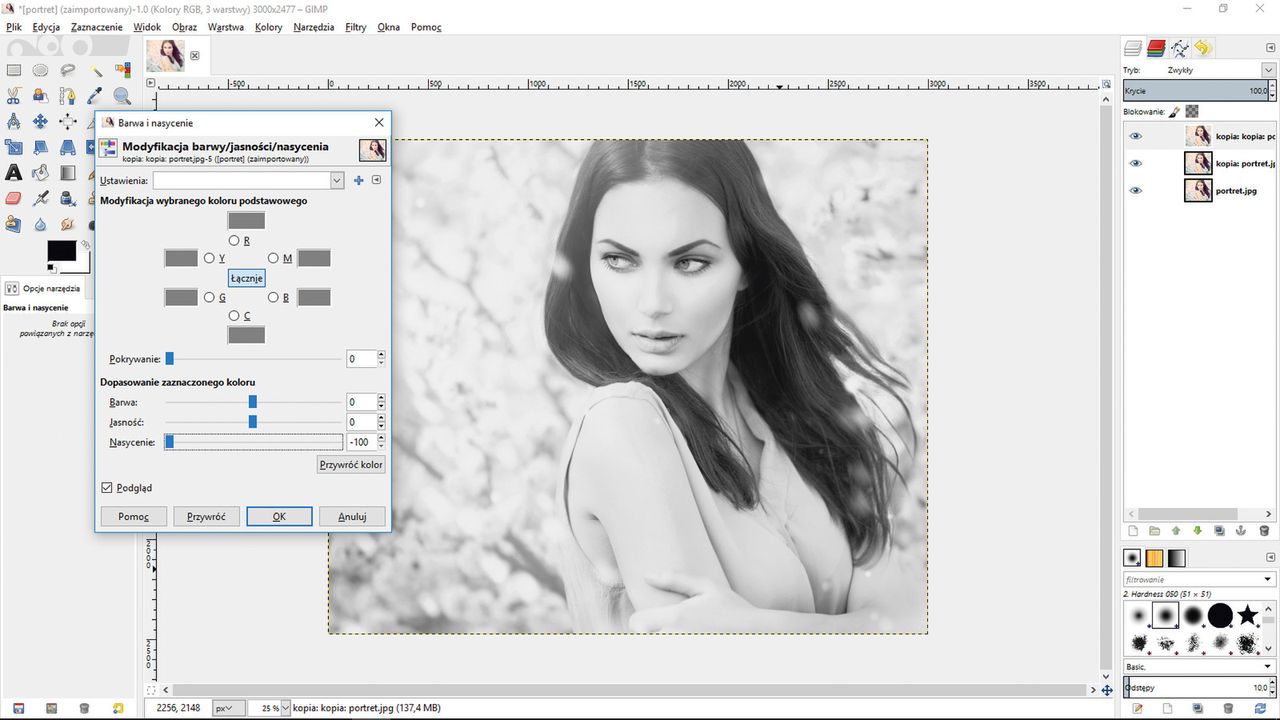This screenshot has height=720, width=1280.
Task: Select the Move tool
Action: pos(40,121)
